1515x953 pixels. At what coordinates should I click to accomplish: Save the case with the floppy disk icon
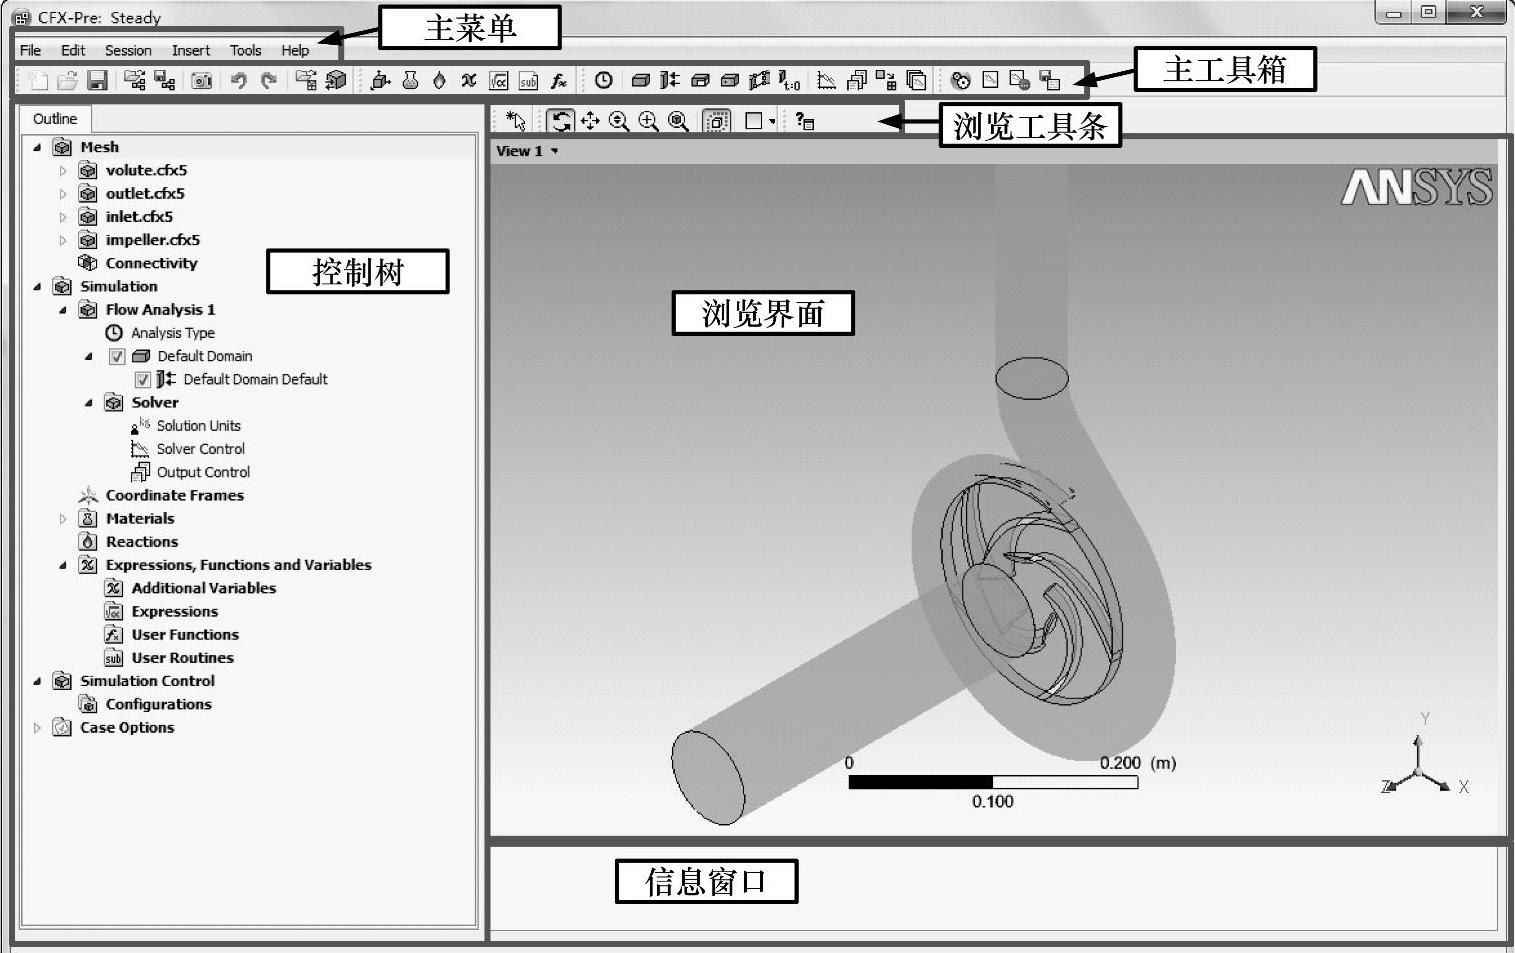[97, 81]
